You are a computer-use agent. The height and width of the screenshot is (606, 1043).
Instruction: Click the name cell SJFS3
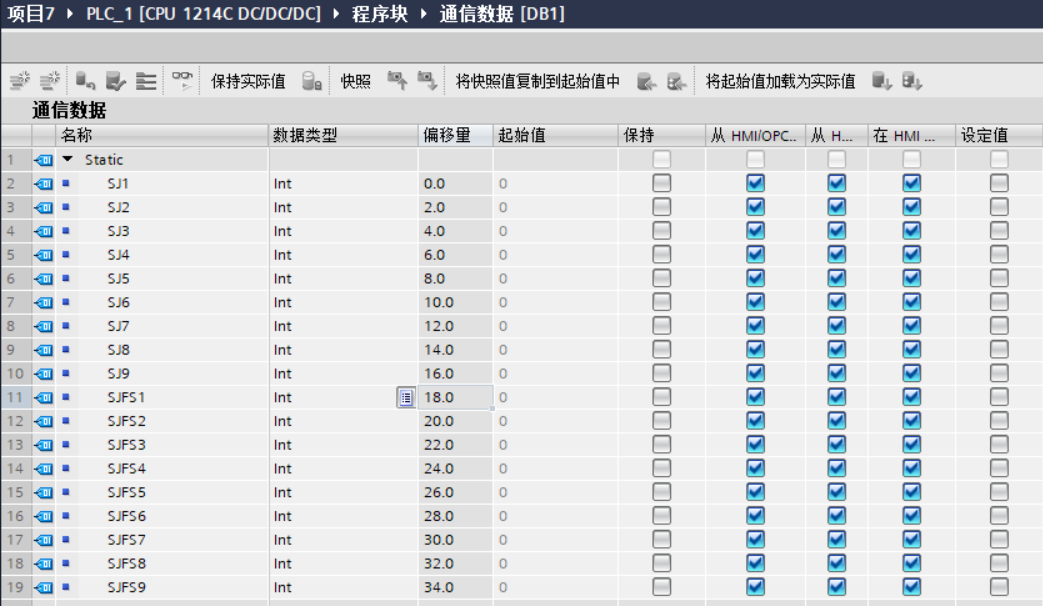pyautogui.click(x=162, y=445)
